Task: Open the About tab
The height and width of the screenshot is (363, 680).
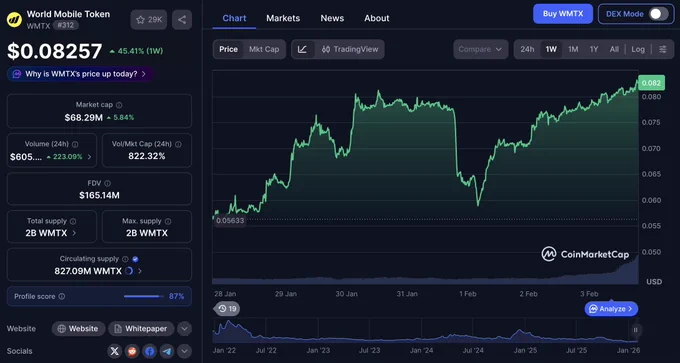Action: tap(377, 18)
